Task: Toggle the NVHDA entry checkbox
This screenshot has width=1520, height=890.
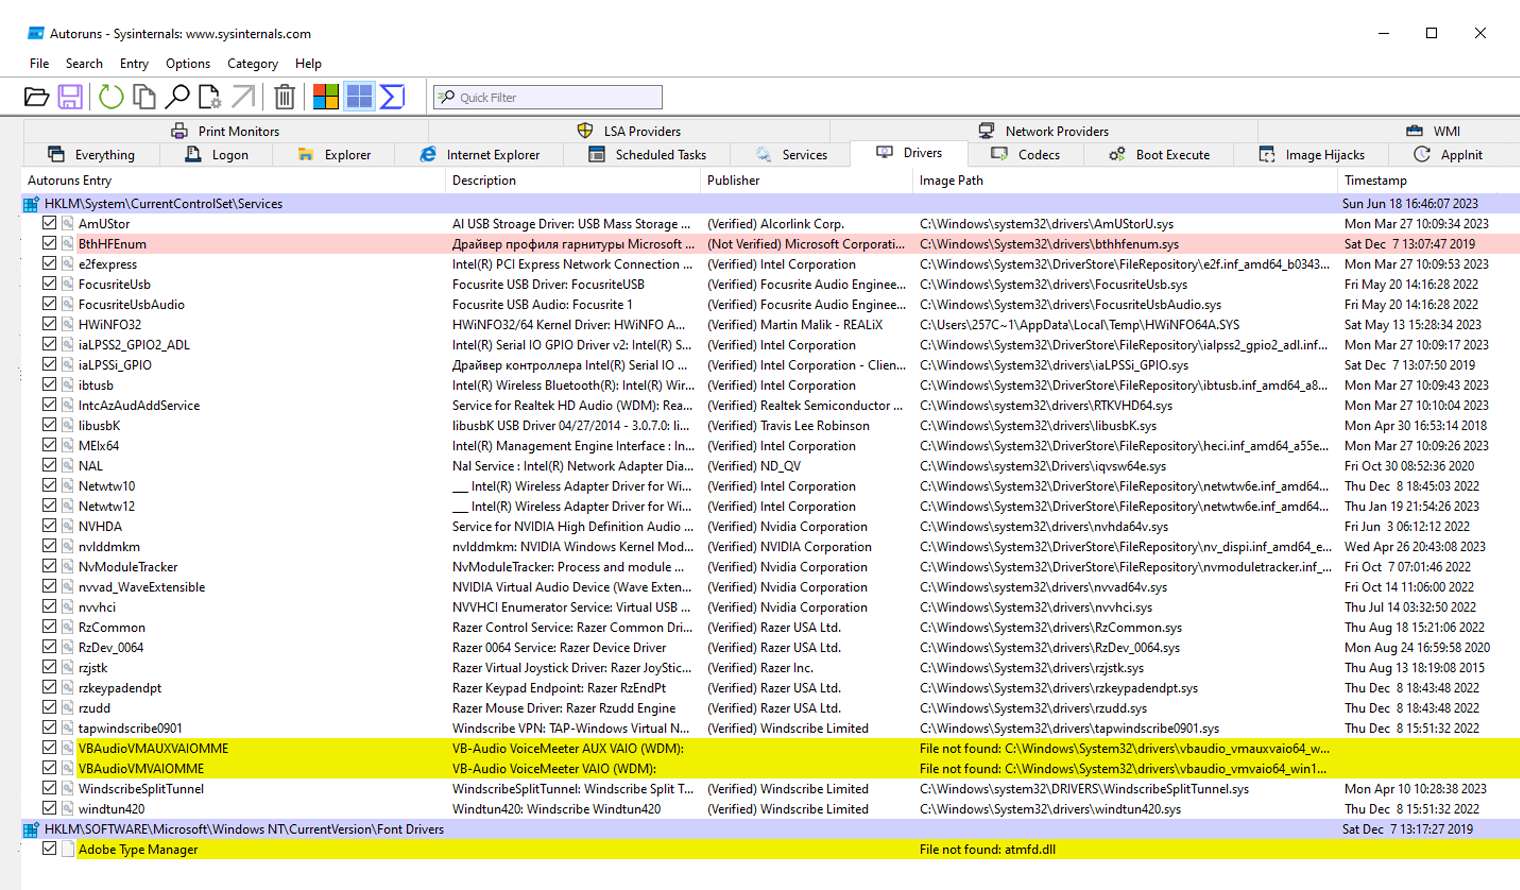Action: coord(49,526)
